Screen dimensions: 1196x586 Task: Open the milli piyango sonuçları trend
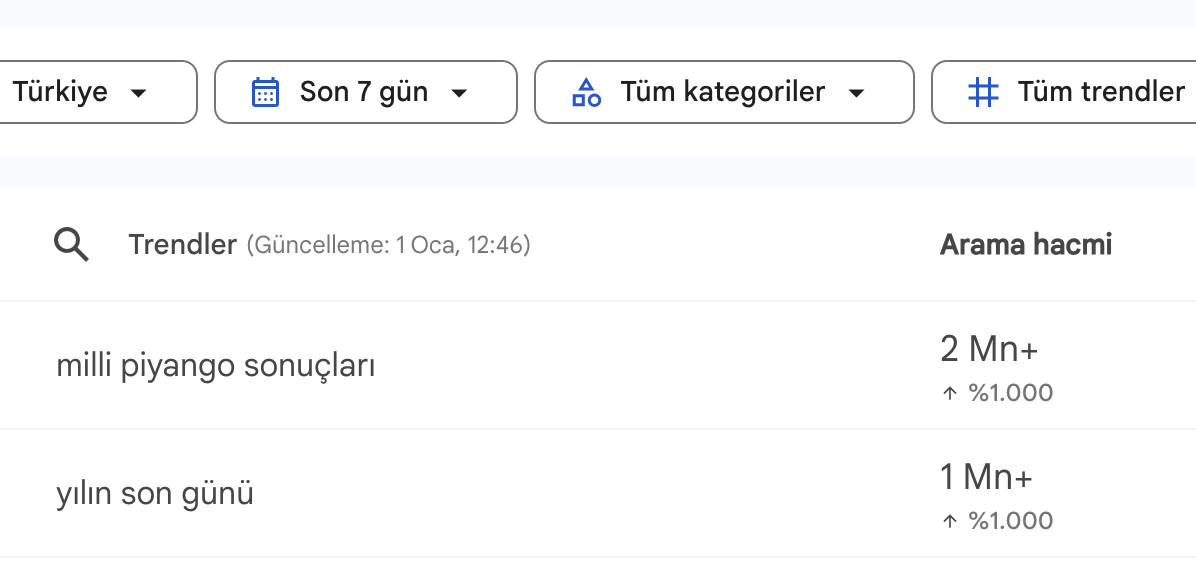point(216,366)
